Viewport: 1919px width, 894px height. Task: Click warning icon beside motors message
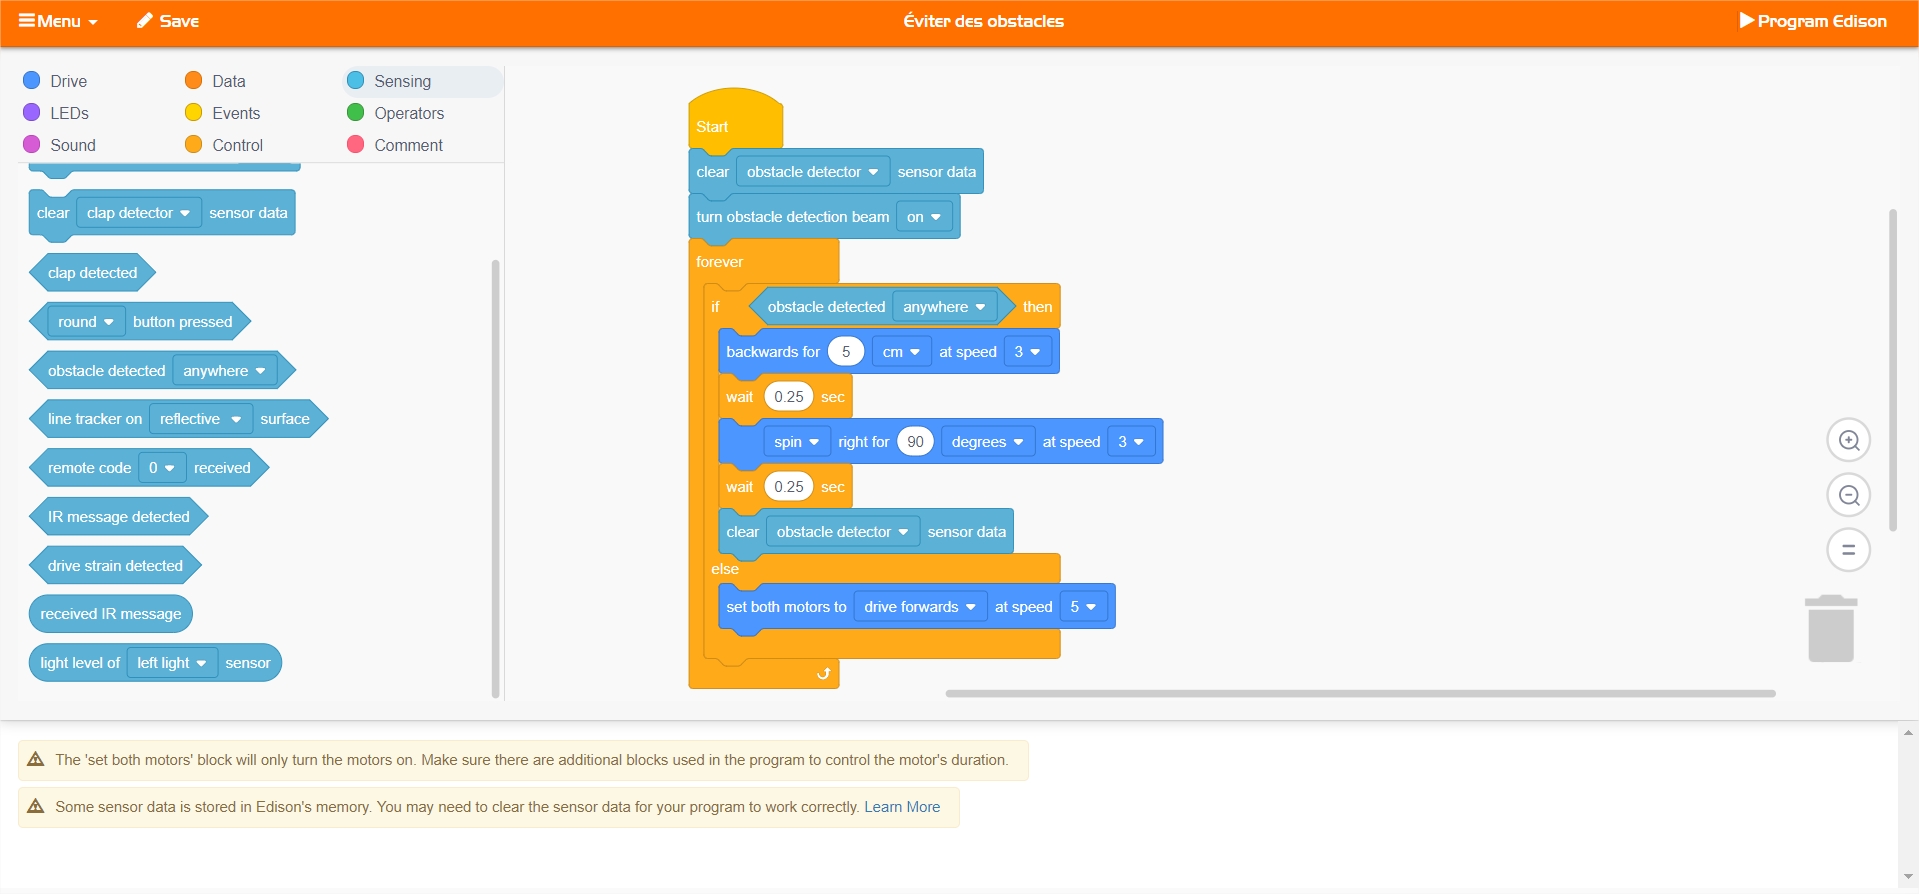(x=36, y=760)
